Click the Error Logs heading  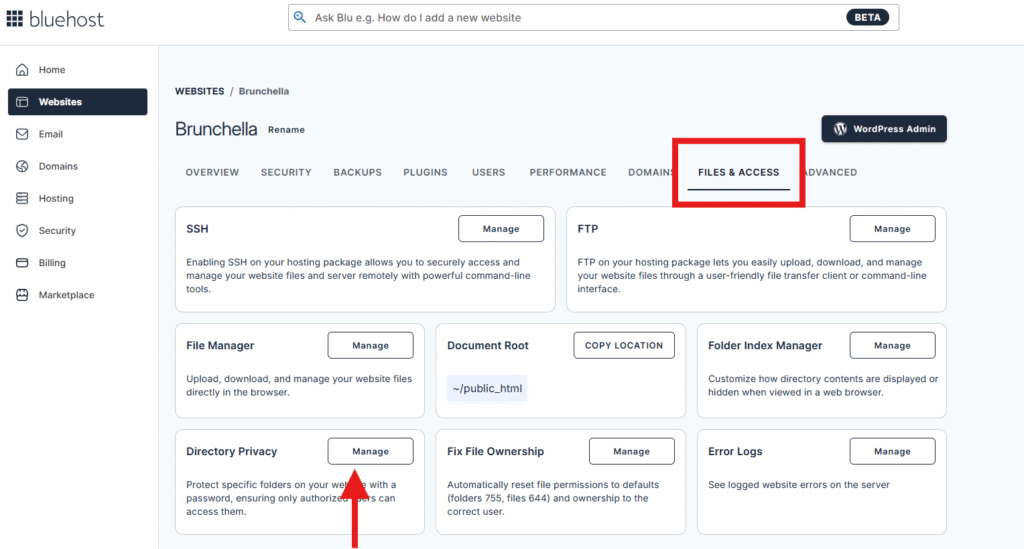735,451
